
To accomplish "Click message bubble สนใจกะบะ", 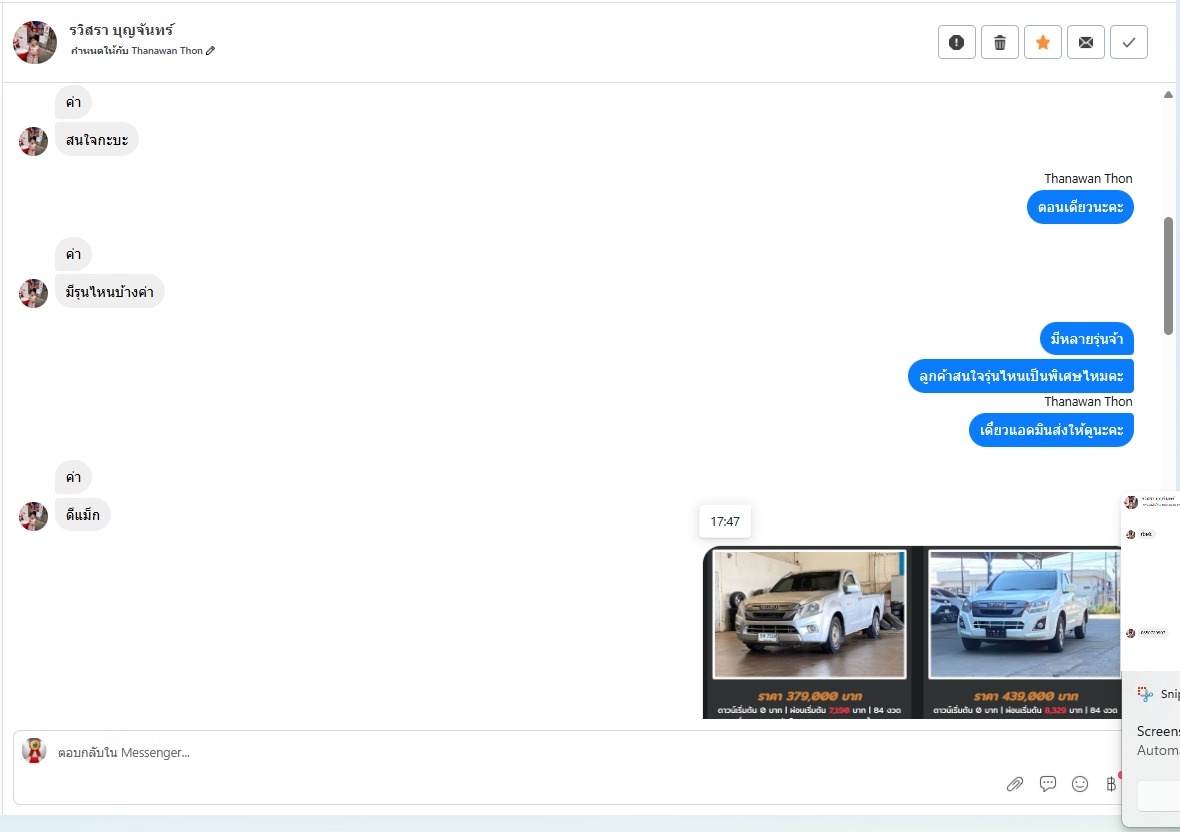I will point(96,139).
